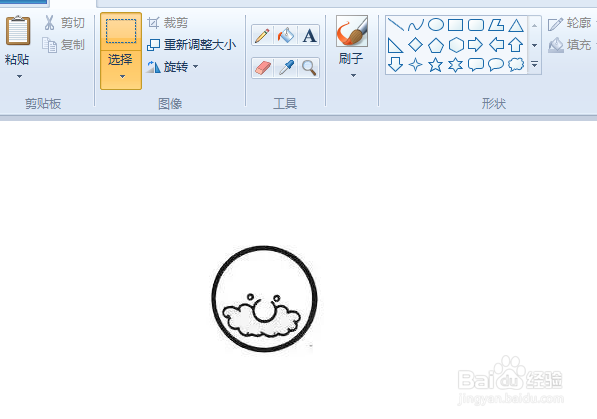This screenshot has height=419, width=597.
Task: Select the Magnifier tool
Action: click(309, 68)
